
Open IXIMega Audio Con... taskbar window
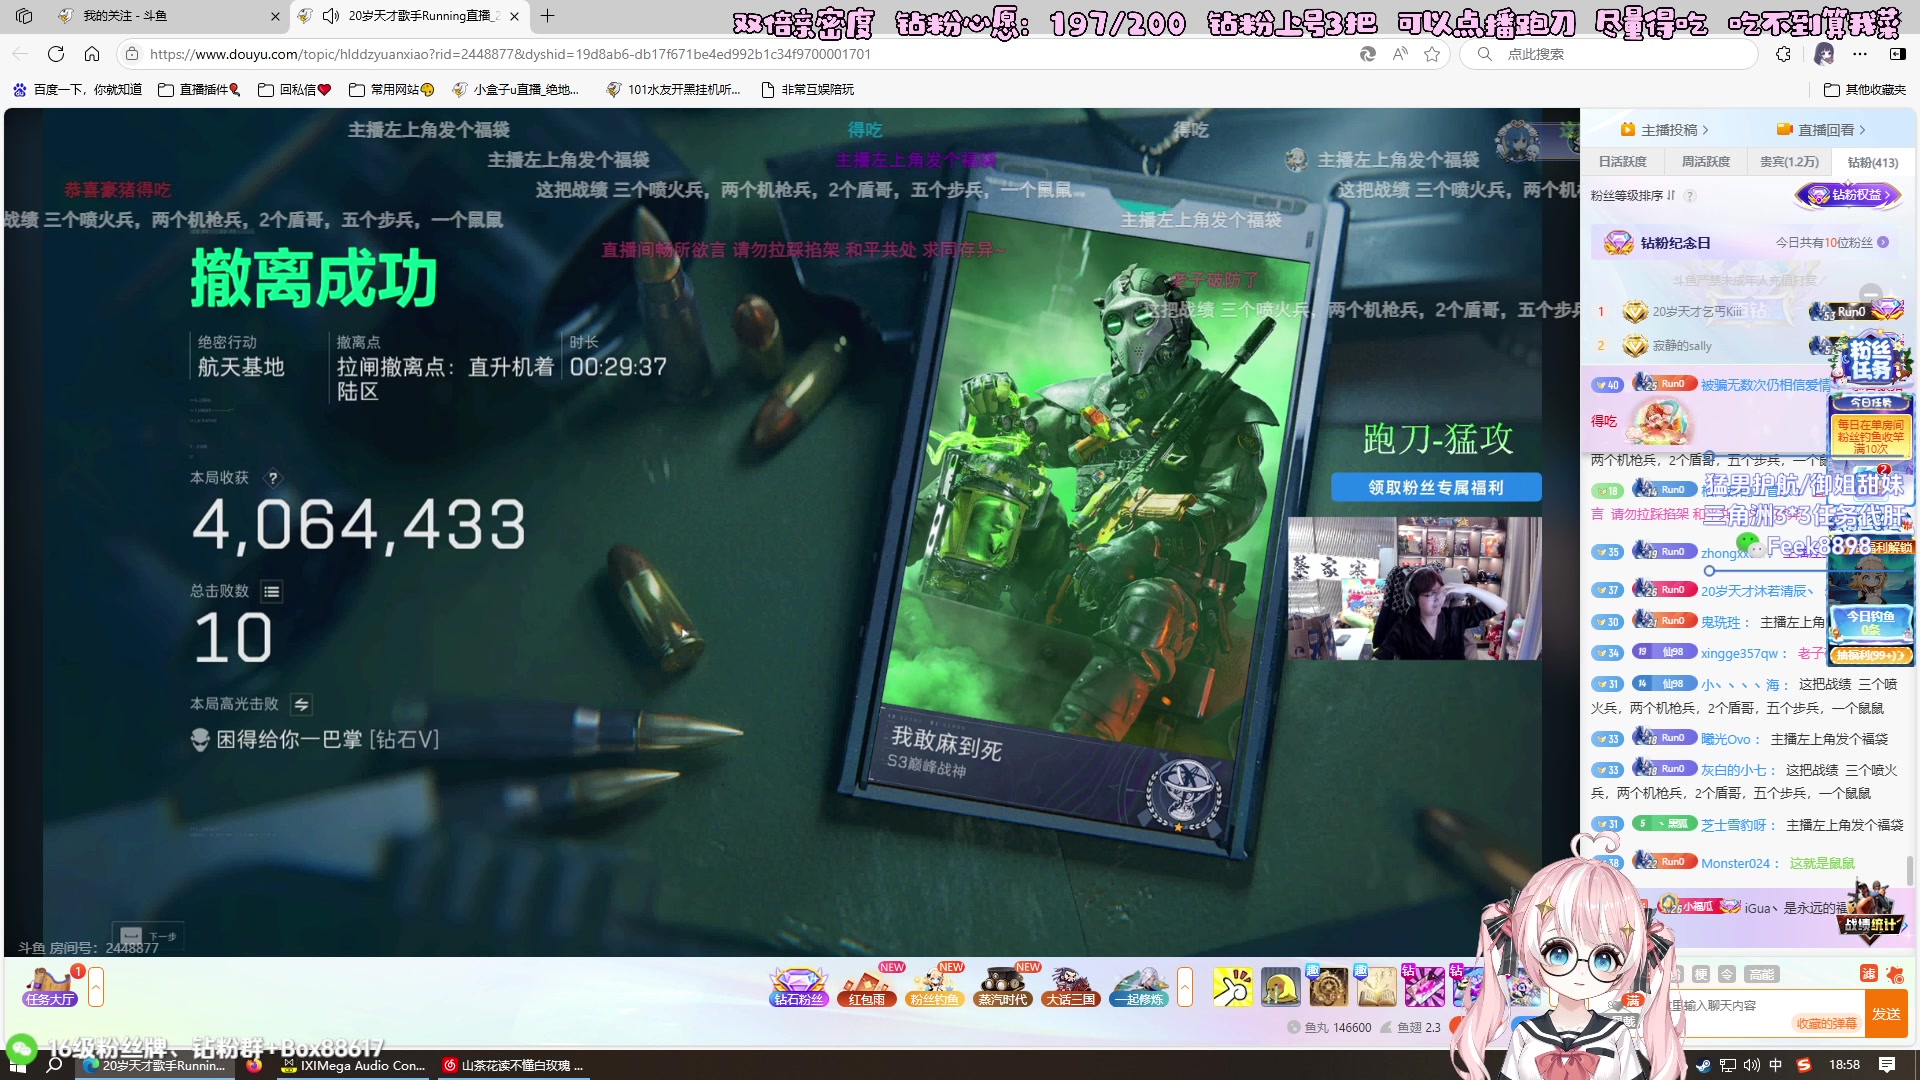[x=353, y=1066]
